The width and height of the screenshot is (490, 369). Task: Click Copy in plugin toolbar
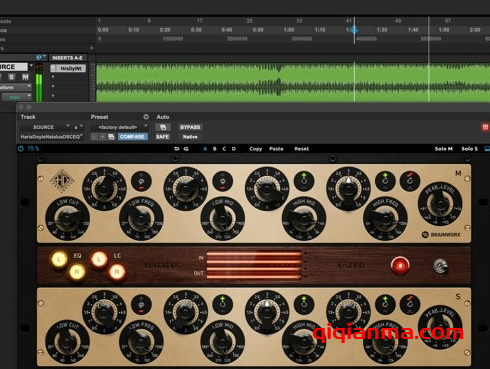click(x=256, y=149)
